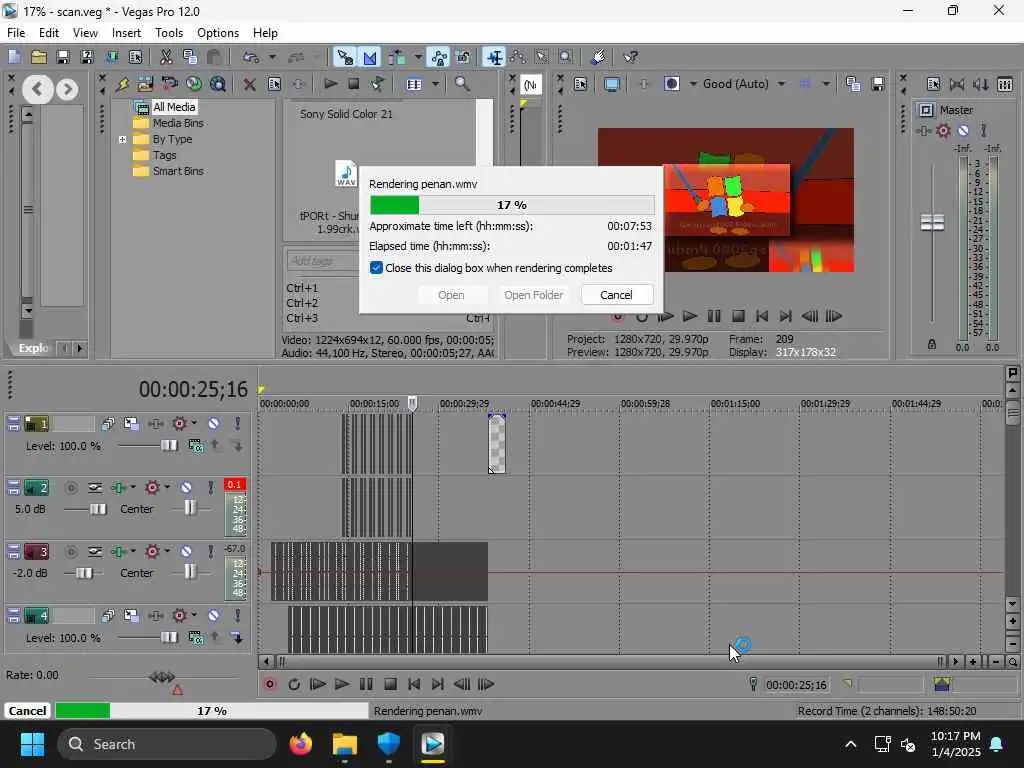Expand the By Type folder node
1024x768 pixels.
click(x=122, y=139)
